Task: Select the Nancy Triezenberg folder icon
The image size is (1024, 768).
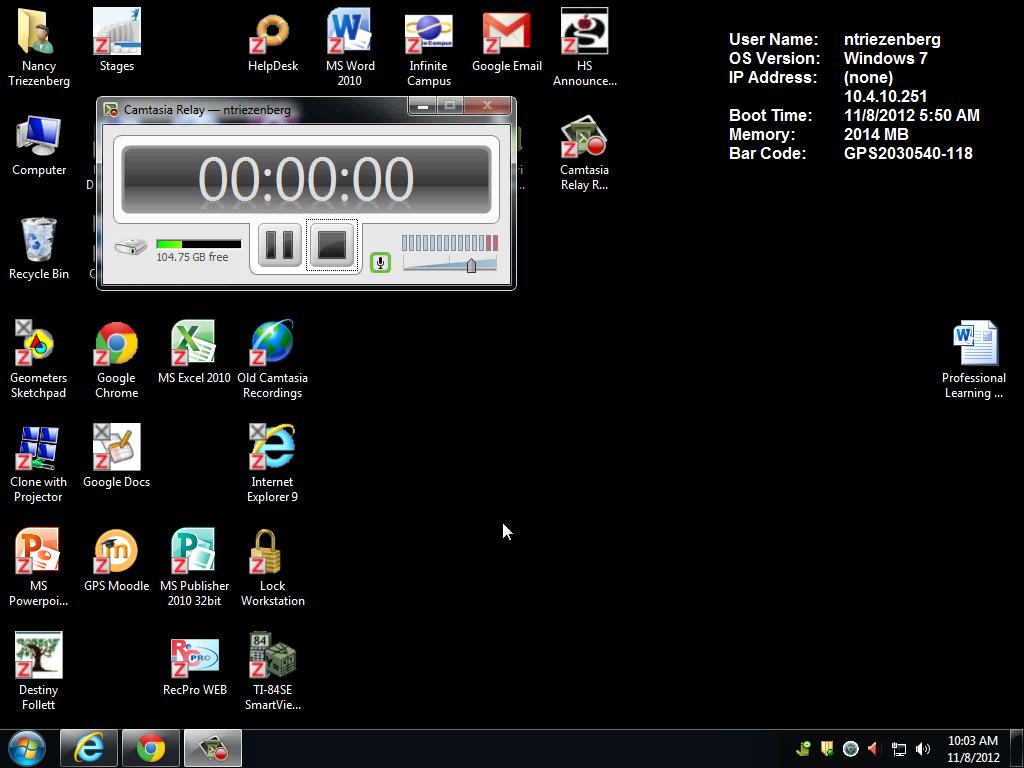Action: (x=39, y=47)
